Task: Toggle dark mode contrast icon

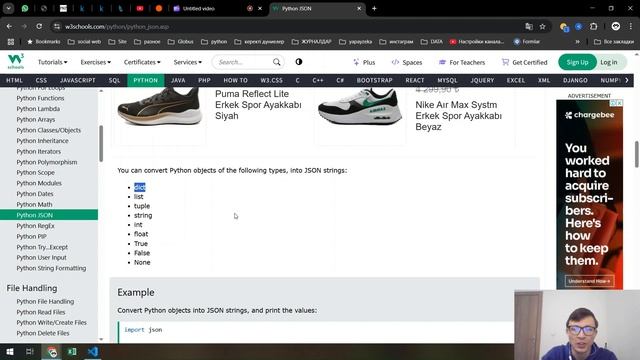Action: pyautogui.click(x=299, y=62)
